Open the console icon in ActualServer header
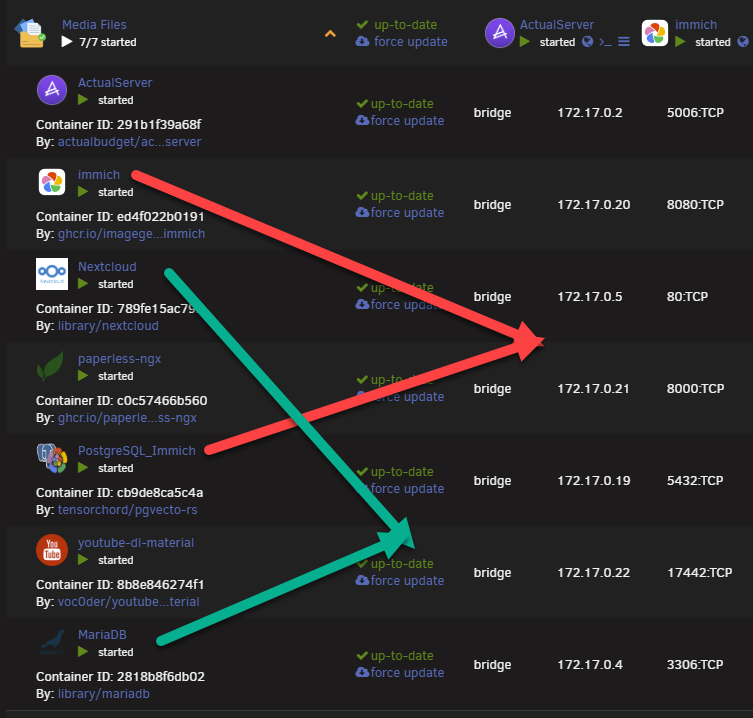The height and width of the screenshot is (718, 753). [604, 42]
